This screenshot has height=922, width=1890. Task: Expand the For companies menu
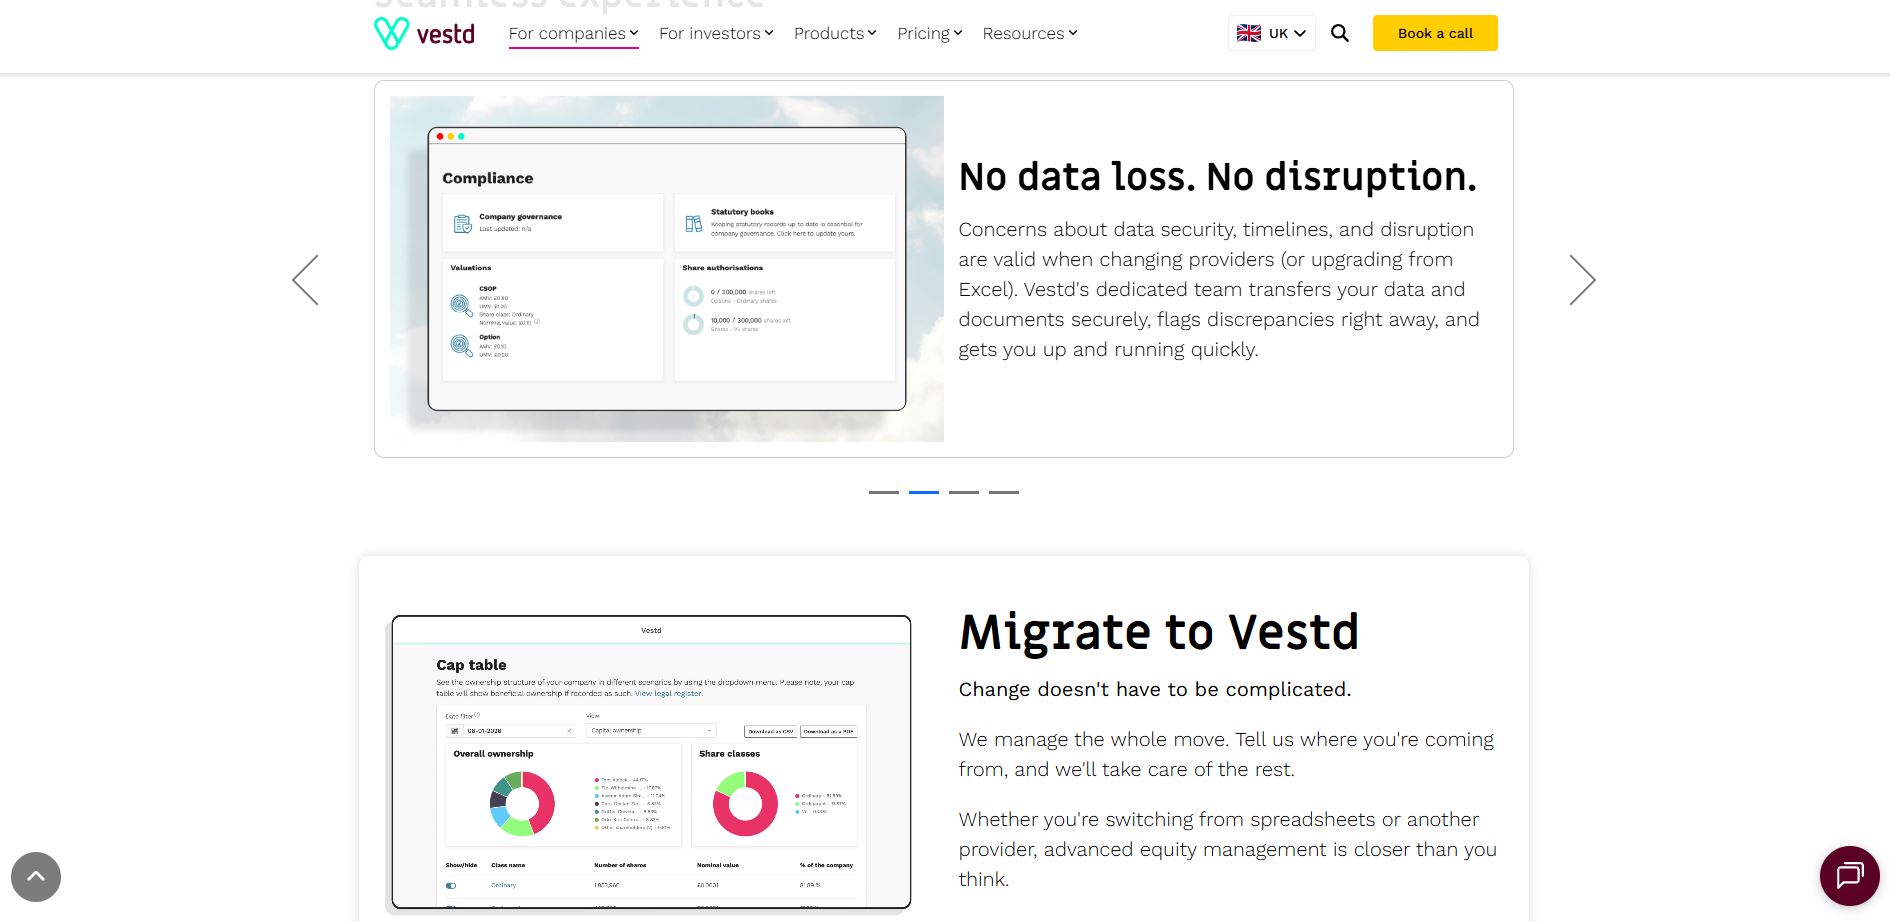click(x=573, y=33)
